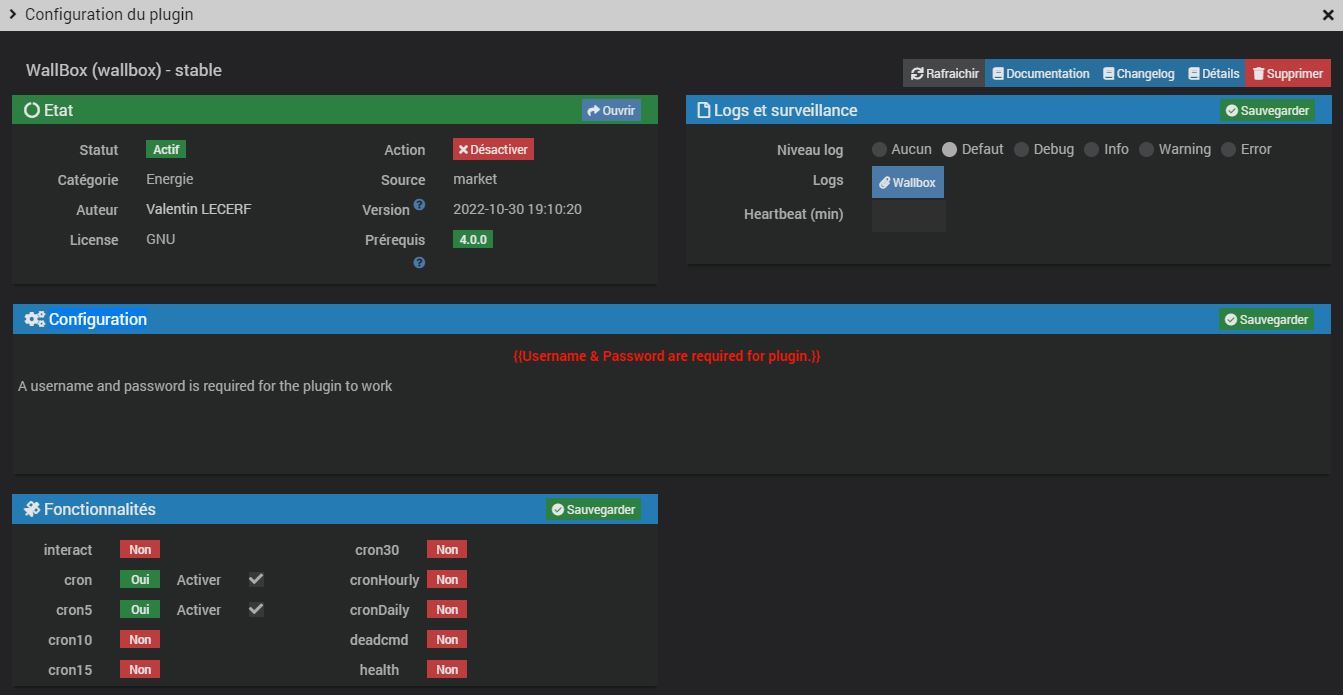The width and height of the screenshot is (1343, 695).
Task: Click the cron15 Non badge
Action: point(140,669)
